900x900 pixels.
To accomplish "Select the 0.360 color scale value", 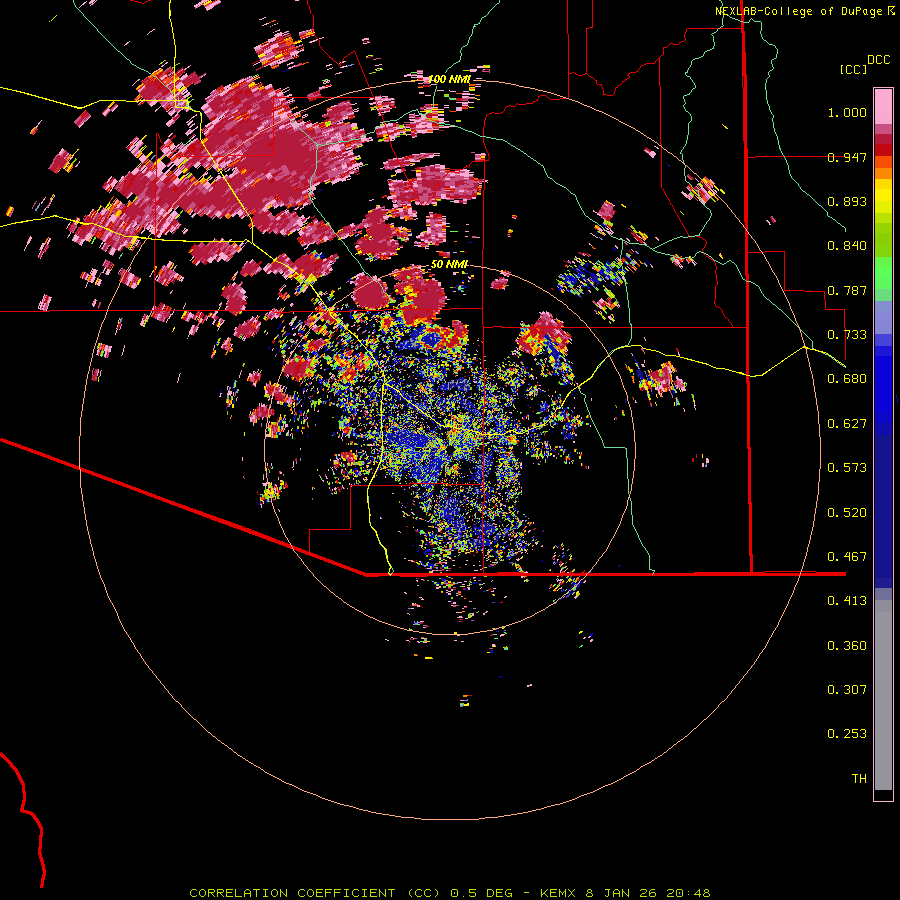I will 847,646.
